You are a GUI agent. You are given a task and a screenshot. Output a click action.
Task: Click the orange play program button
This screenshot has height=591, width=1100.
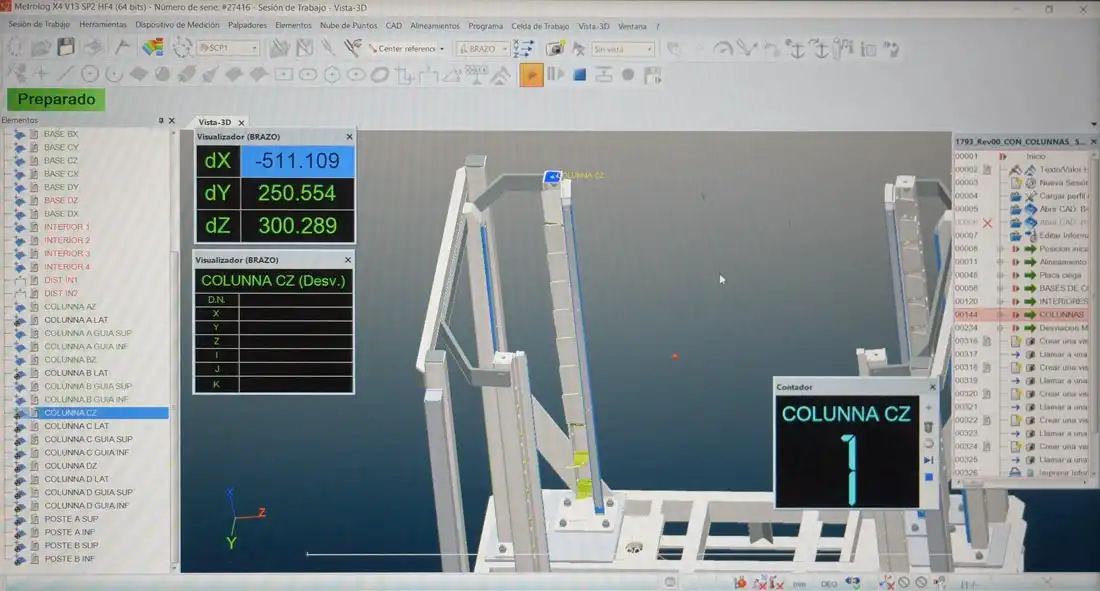pos(531,74)
